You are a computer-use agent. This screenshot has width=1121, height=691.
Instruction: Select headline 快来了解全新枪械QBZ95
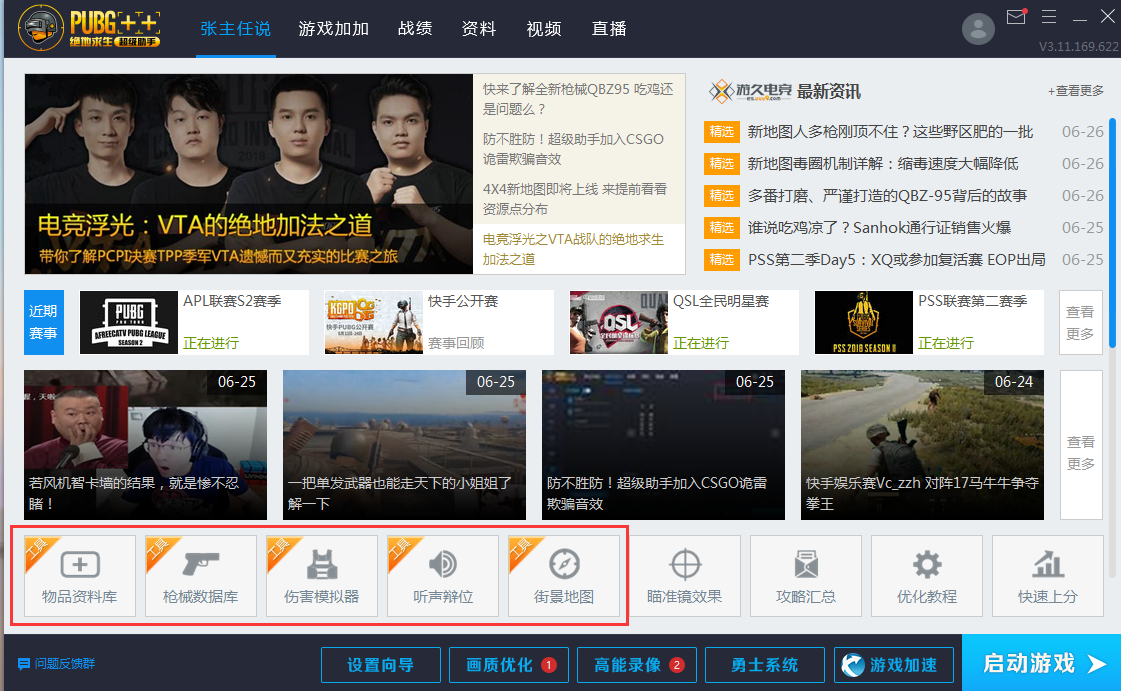[x=578, y=99]
